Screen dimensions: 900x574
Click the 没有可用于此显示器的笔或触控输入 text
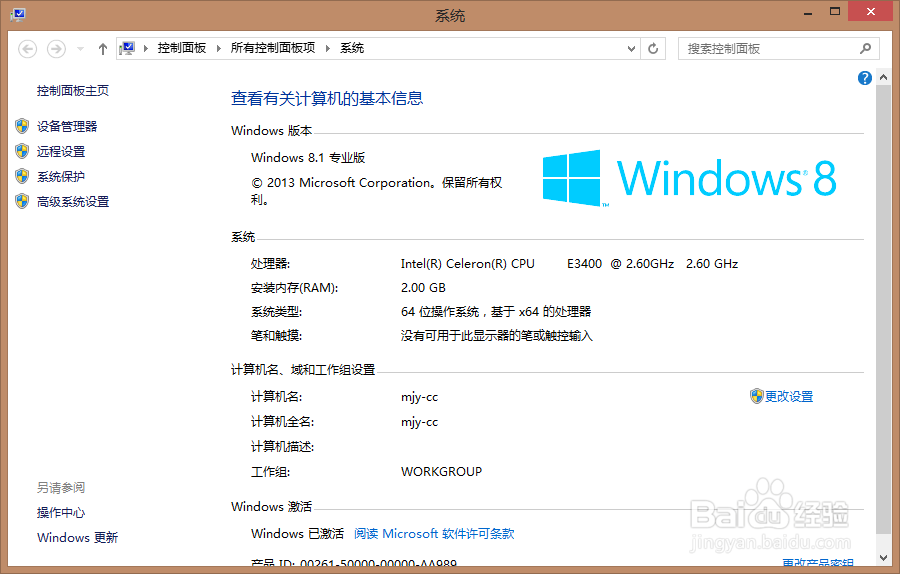(496, 336)
